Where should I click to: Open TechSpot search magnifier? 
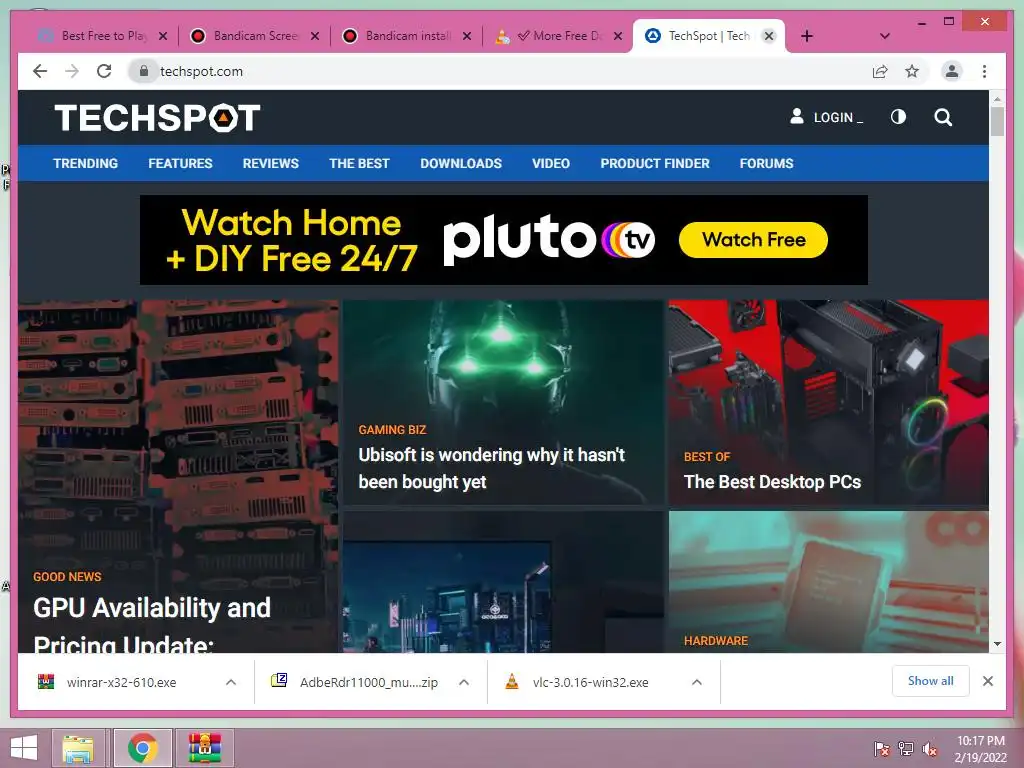coord(943,118)
